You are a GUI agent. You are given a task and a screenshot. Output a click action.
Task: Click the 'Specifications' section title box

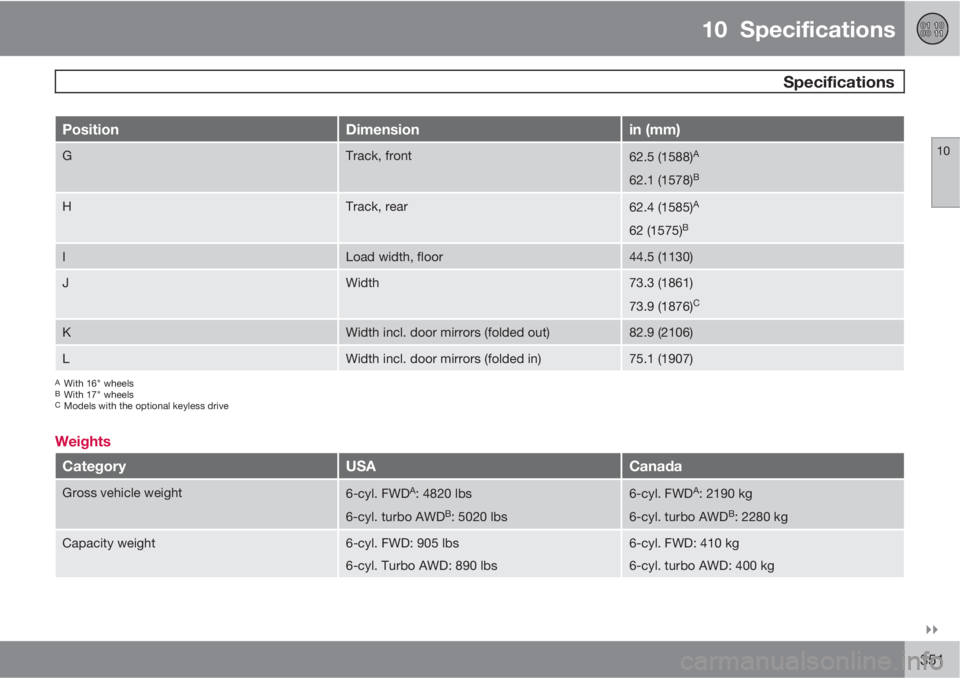479,81
